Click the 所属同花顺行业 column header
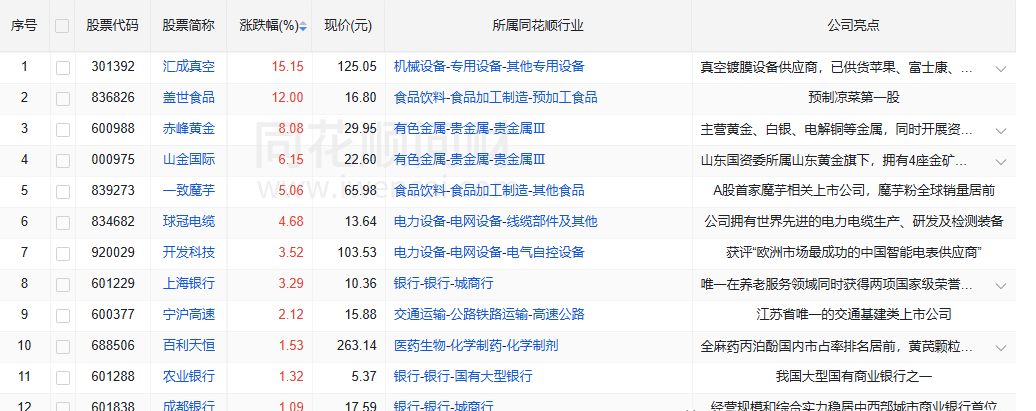The image size is (1036, 411). tap(538, 26)
